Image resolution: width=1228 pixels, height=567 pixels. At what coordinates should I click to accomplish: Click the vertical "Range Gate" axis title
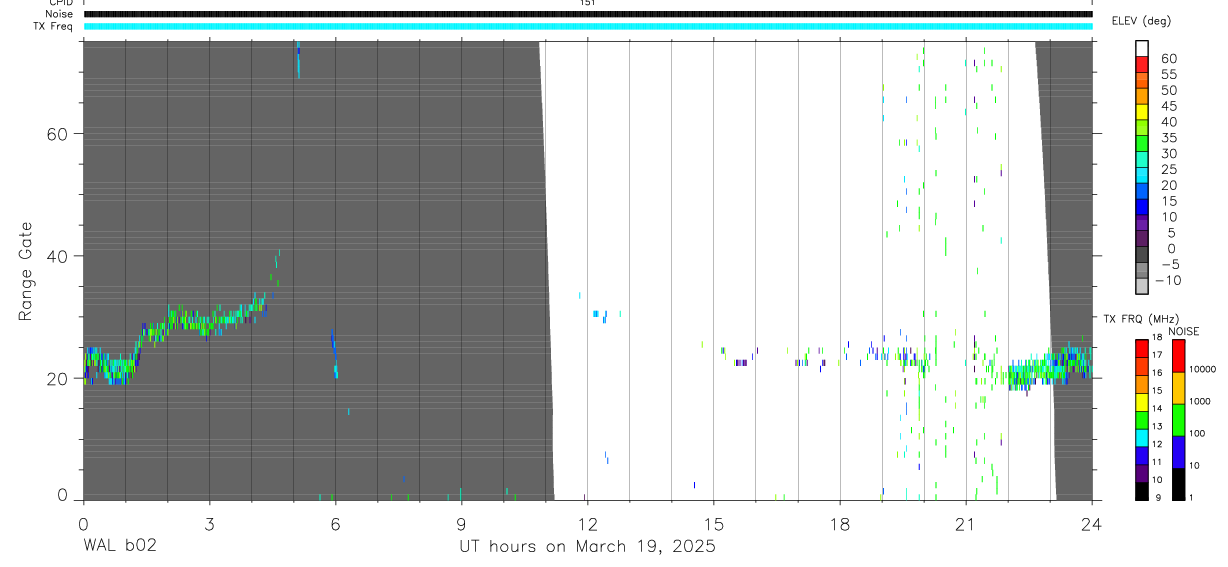26,271
